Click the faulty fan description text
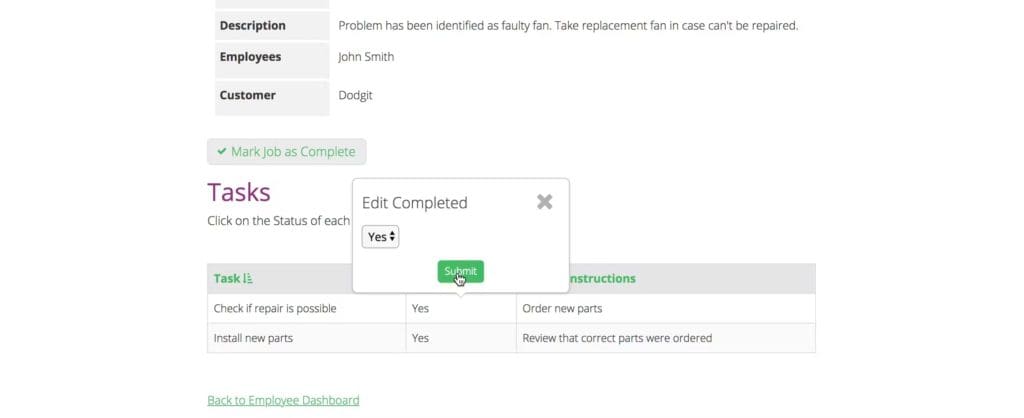Screen dimensions: 1024x418 (567, 25)
